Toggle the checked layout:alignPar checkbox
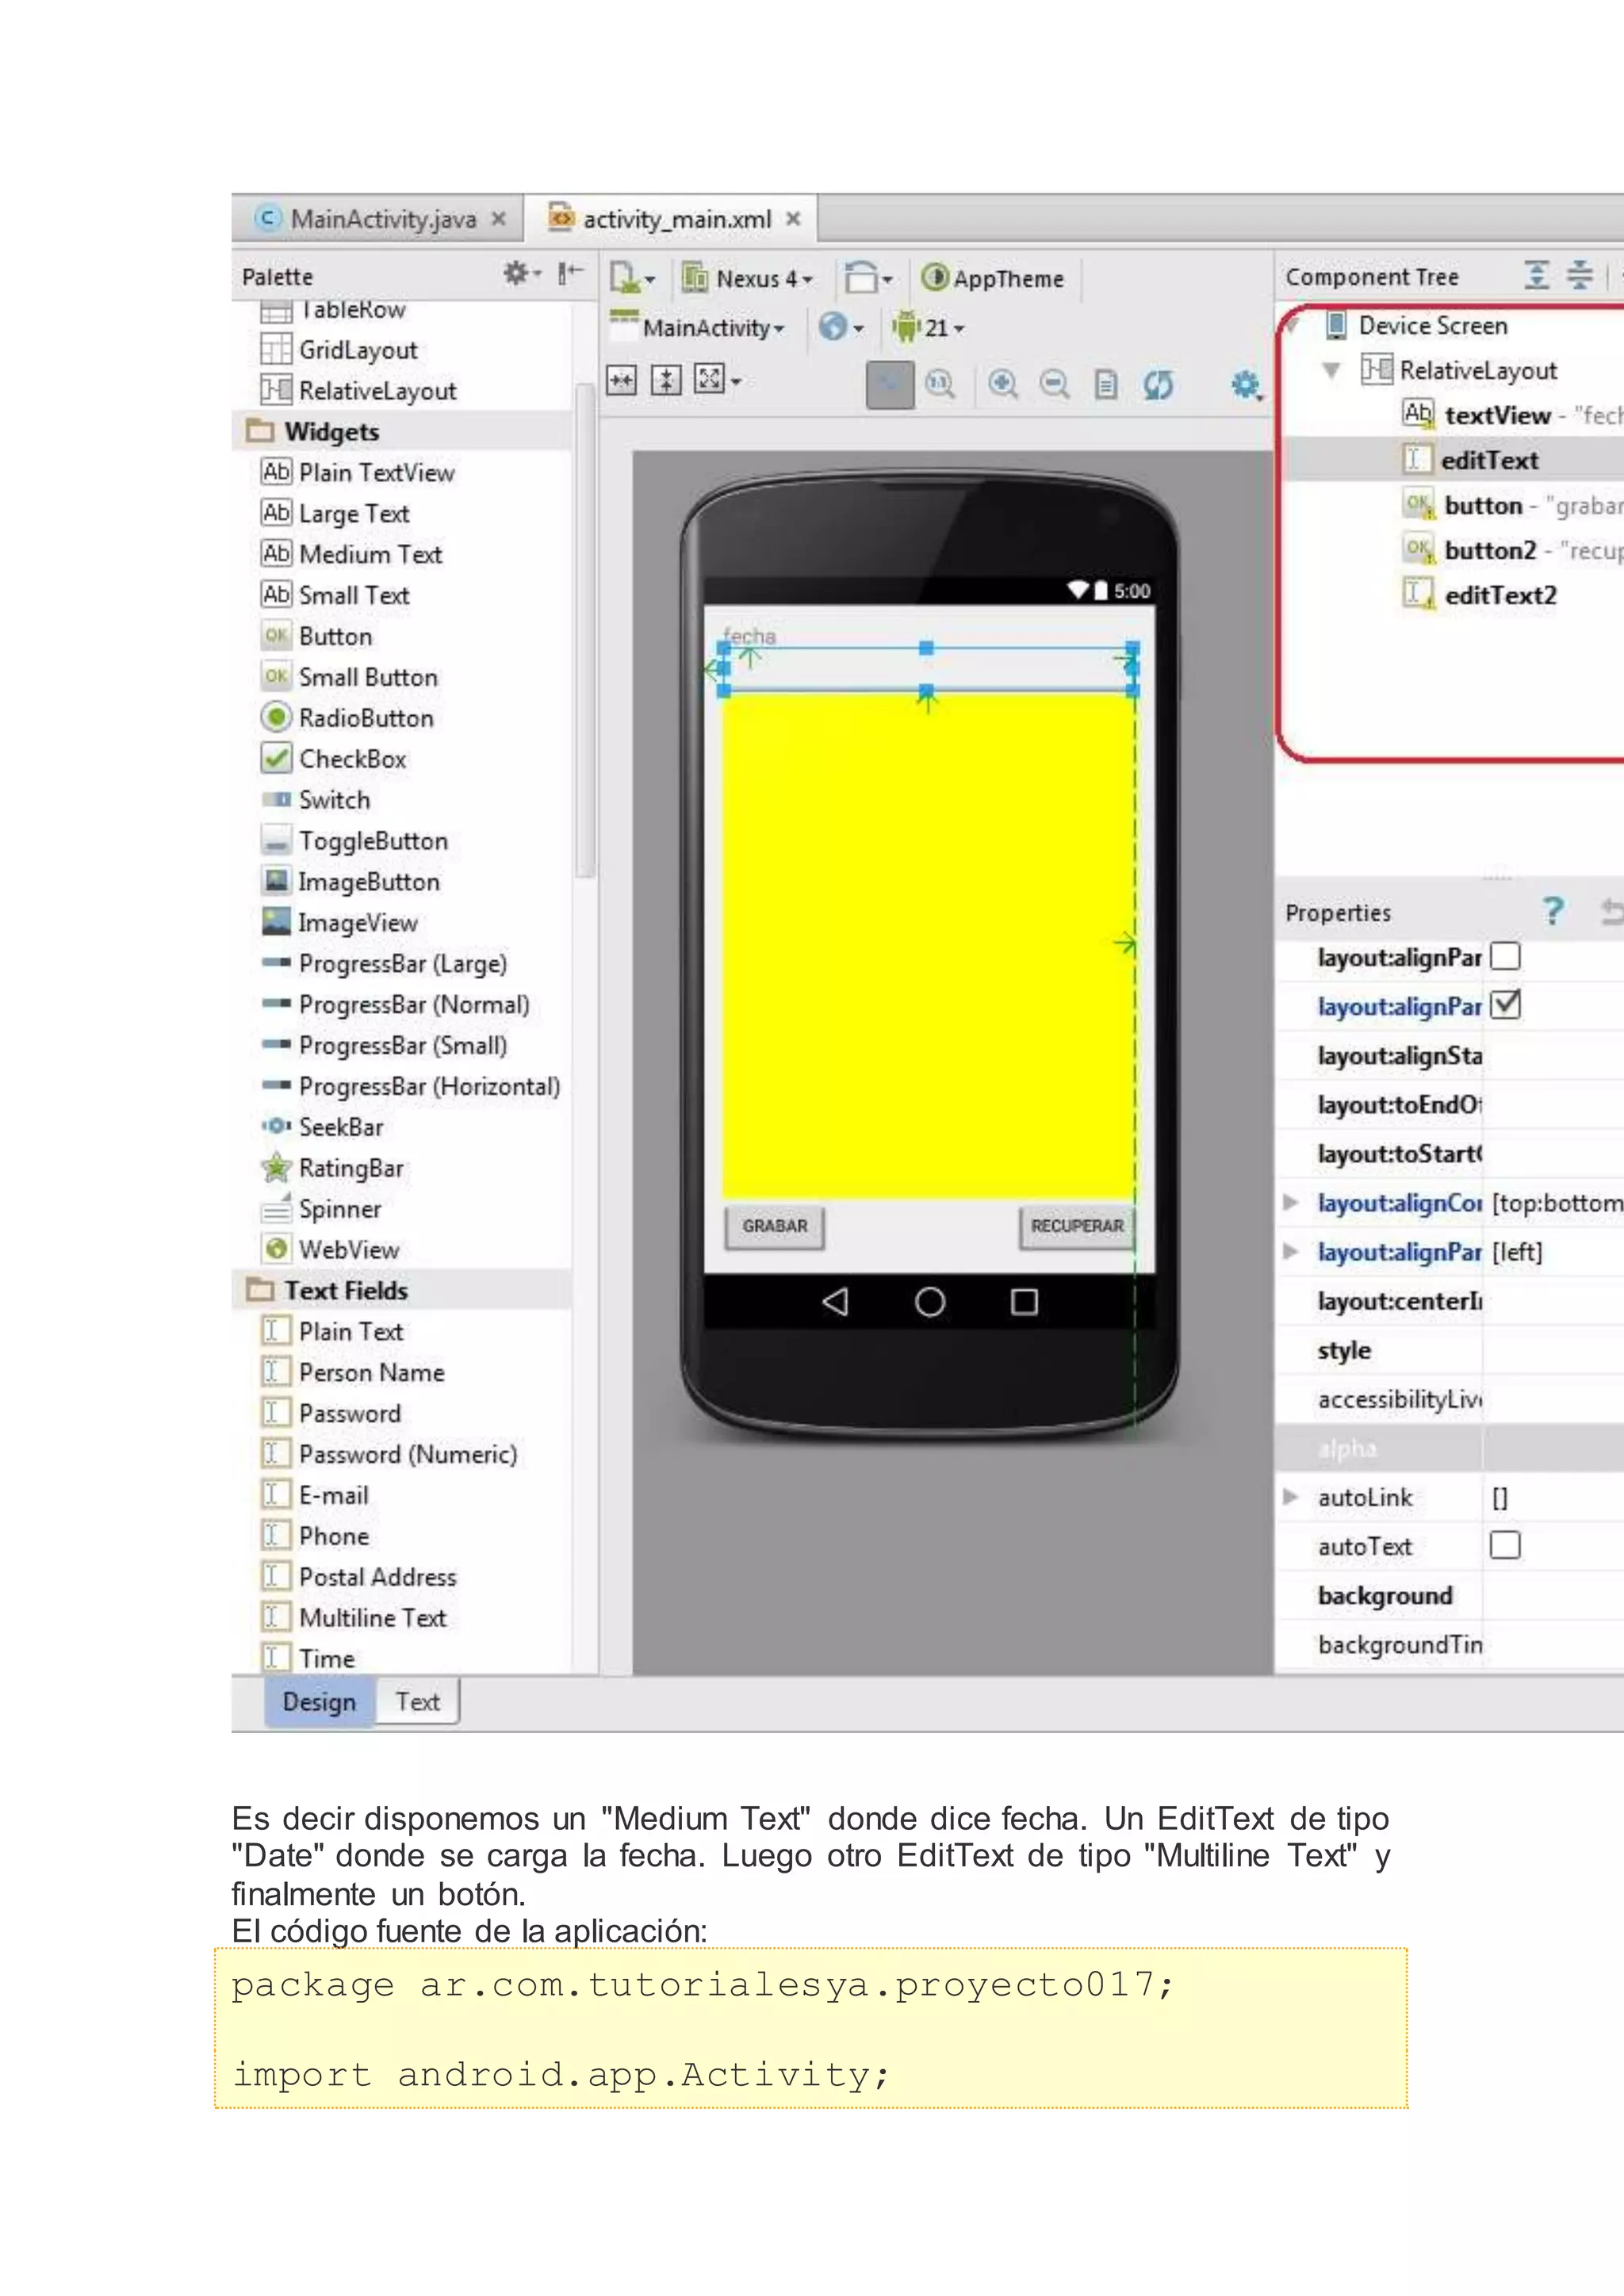The height and width of the screenshot is (2296, 1624). (1504, 1004)
